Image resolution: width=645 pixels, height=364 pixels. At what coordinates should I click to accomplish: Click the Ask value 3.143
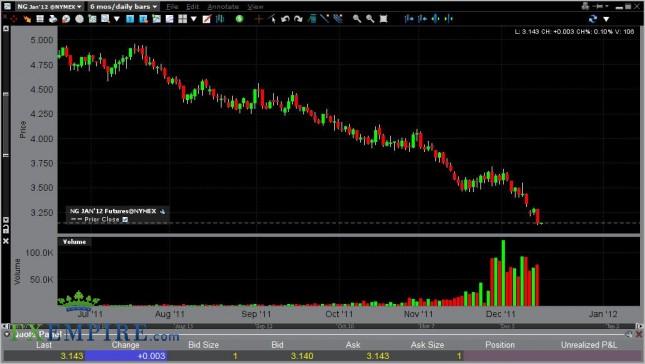tap(378, 356)
